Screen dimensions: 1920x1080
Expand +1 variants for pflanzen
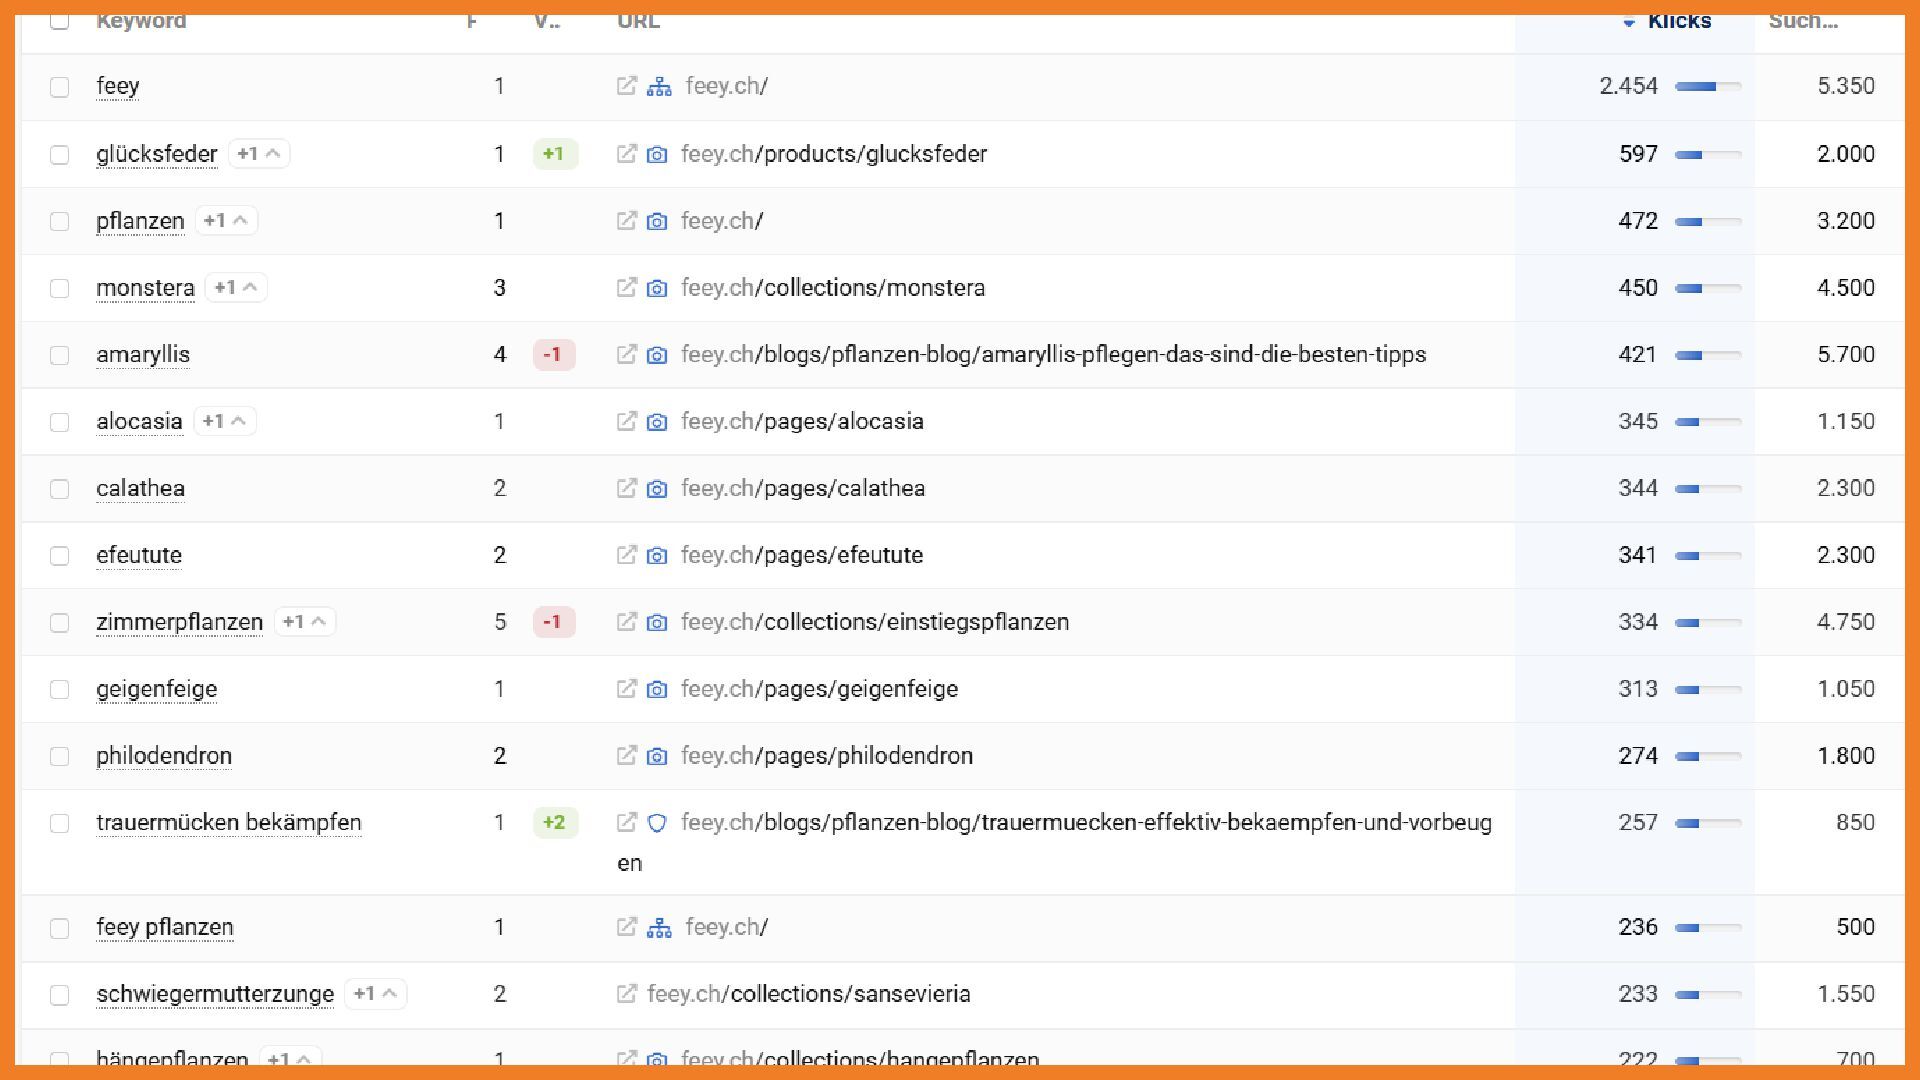click(226, 221)
